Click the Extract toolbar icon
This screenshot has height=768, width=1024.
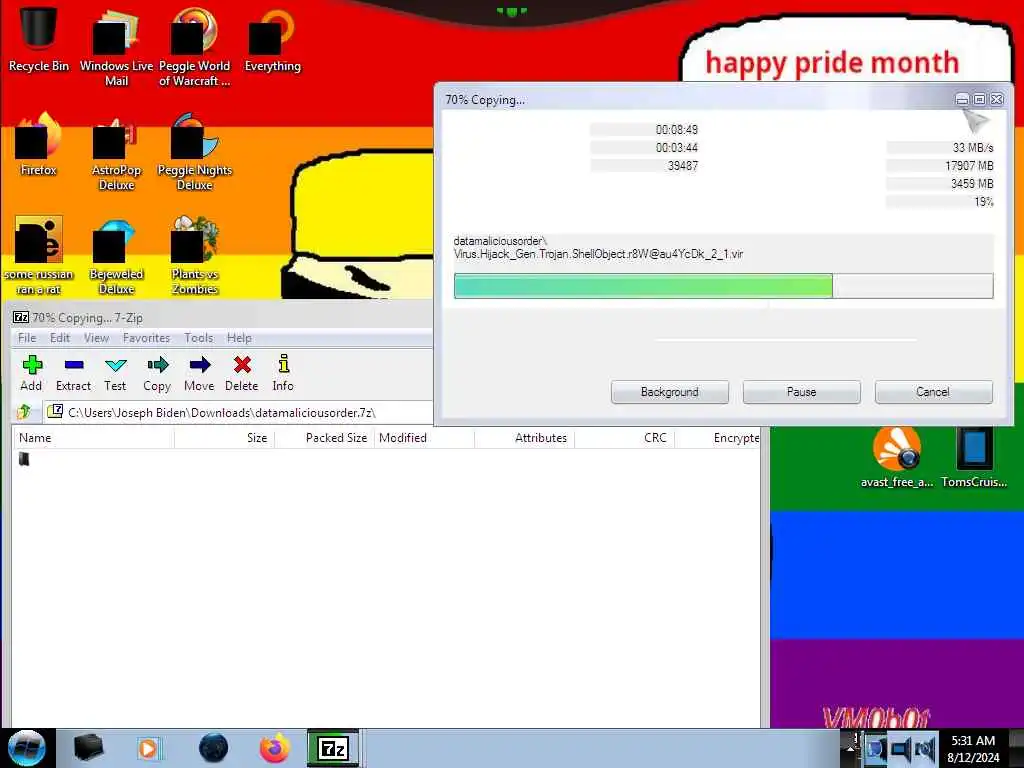click(73, 373)
